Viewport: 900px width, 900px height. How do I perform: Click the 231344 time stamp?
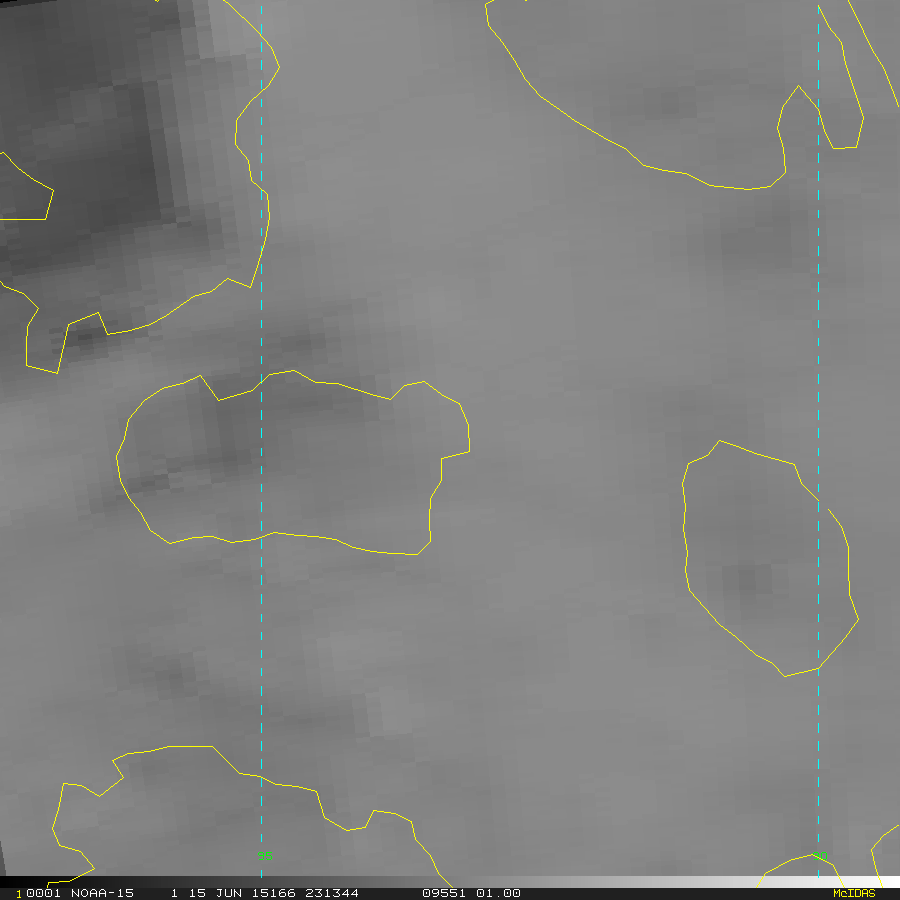[332, 893]
